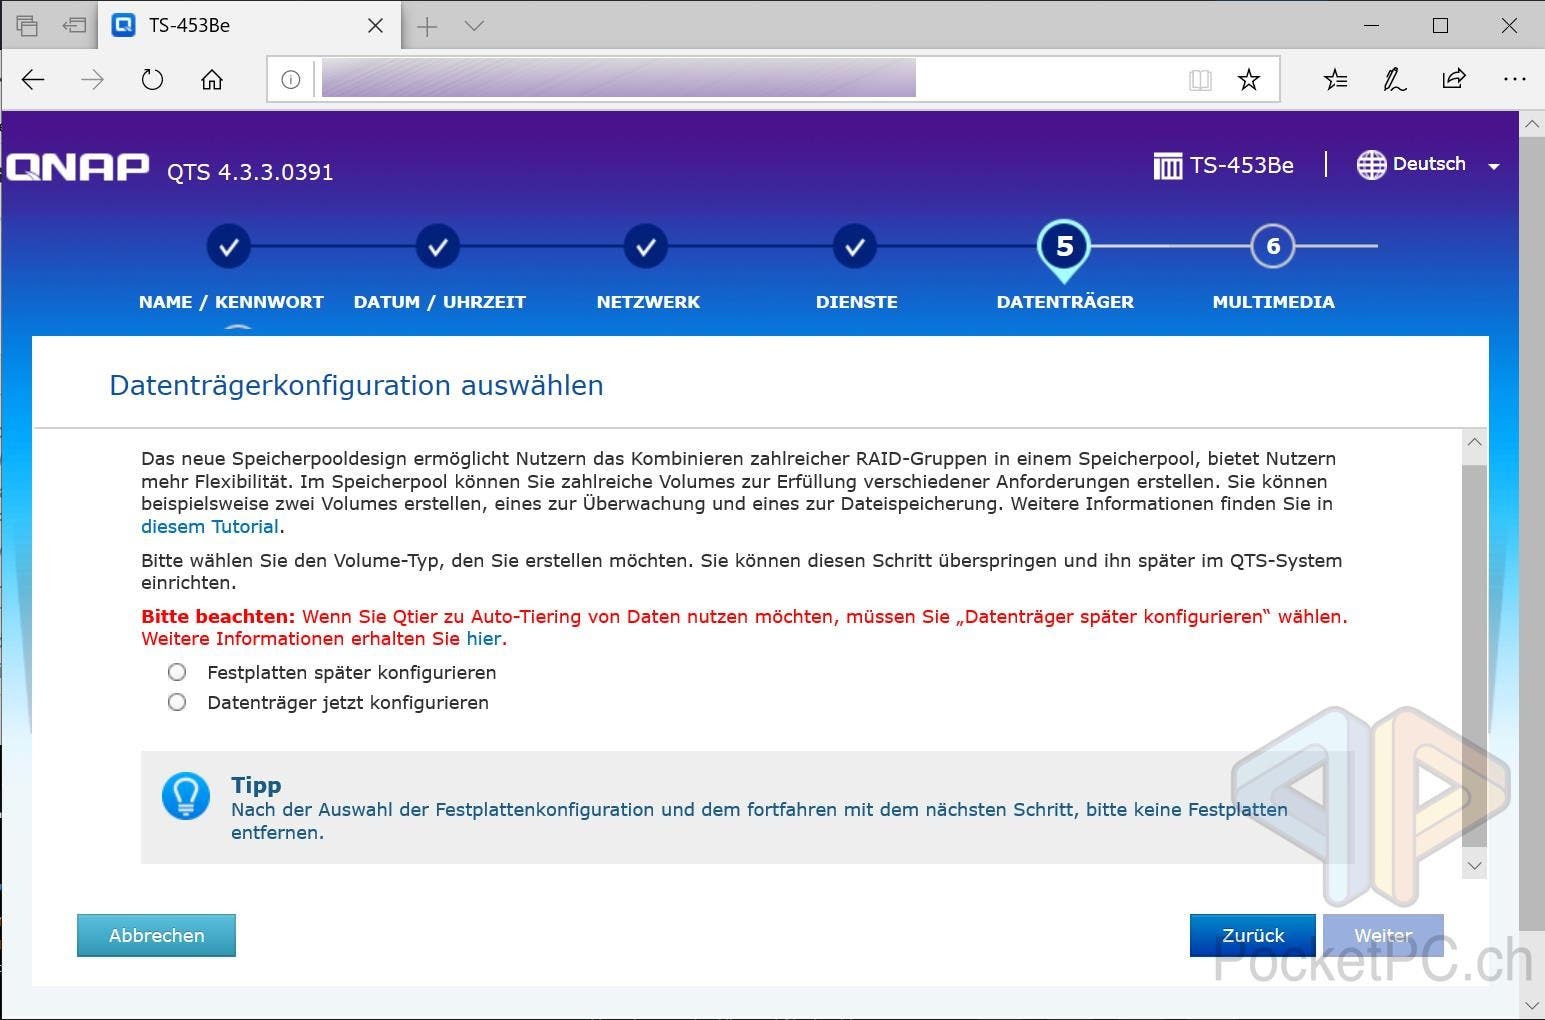Image resolution: width=1545 pixels, height=1020 pixels.
Task: Click the browser refresh icon
Action: tap(152, 80)
